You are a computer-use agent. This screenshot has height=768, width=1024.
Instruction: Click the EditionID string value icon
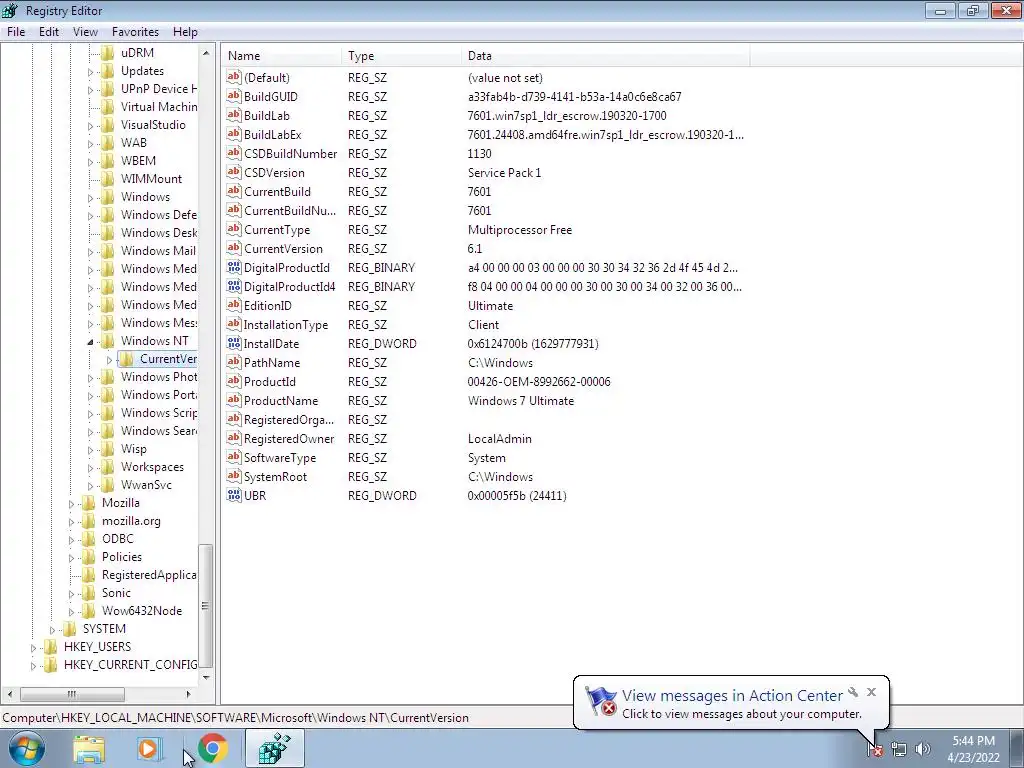(x=234, y=305)
